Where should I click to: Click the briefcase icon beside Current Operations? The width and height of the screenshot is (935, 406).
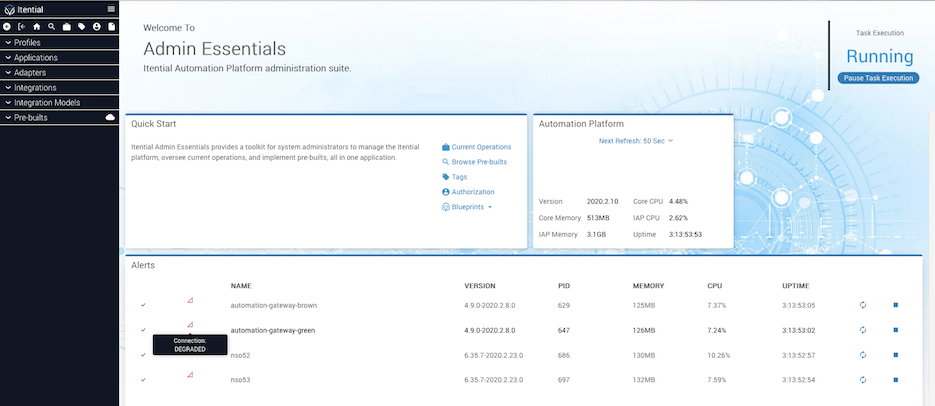445,147
